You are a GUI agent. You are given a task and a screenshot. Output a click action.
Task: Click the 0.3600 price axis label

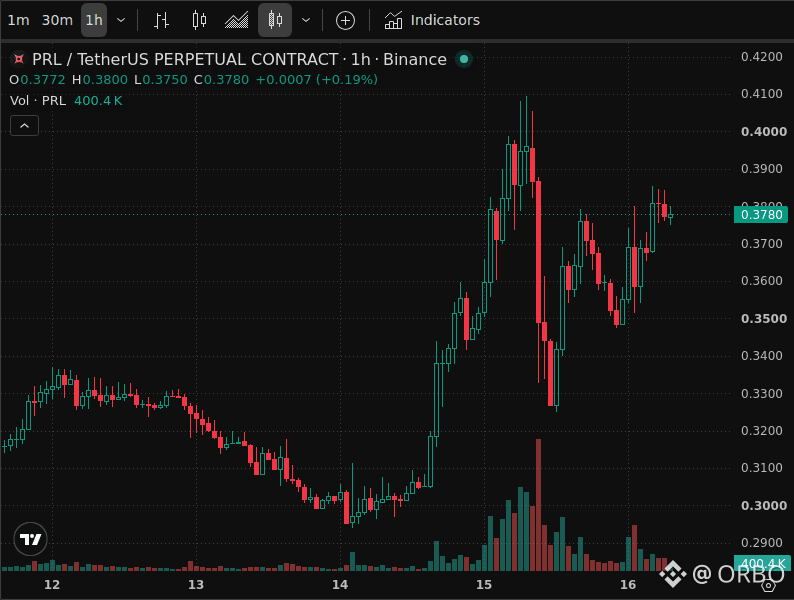762,281
